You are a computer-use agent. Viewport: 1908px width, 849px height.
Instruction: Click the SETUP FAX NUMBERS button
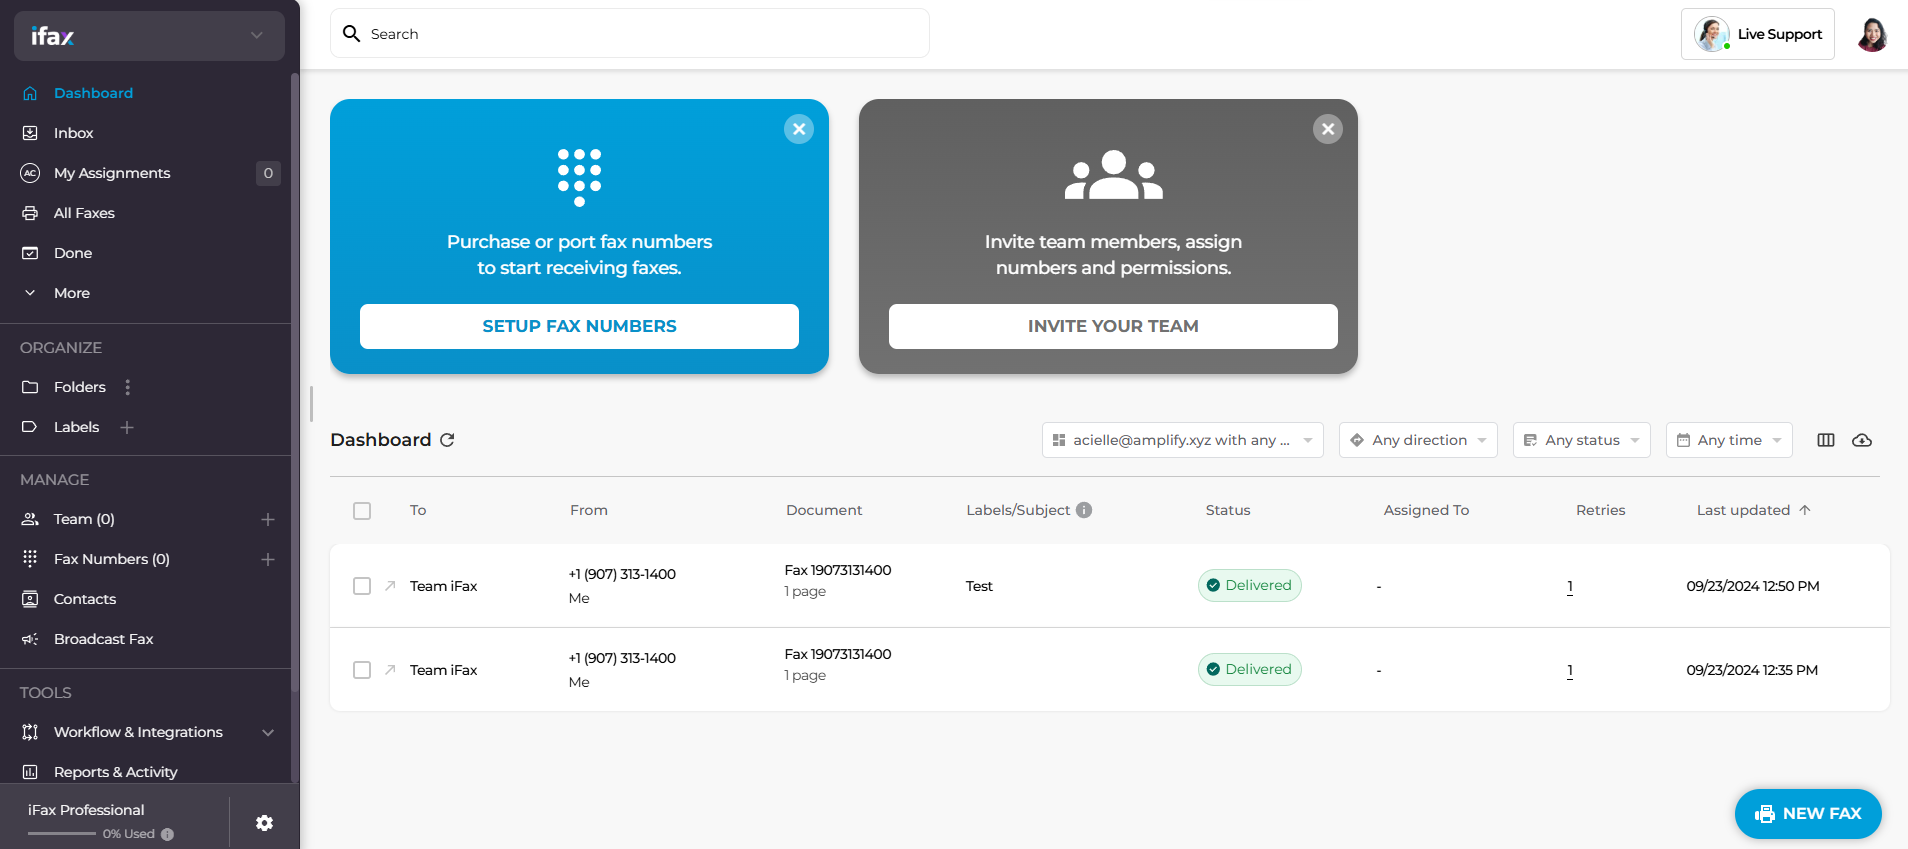click(x=579, y=326)
